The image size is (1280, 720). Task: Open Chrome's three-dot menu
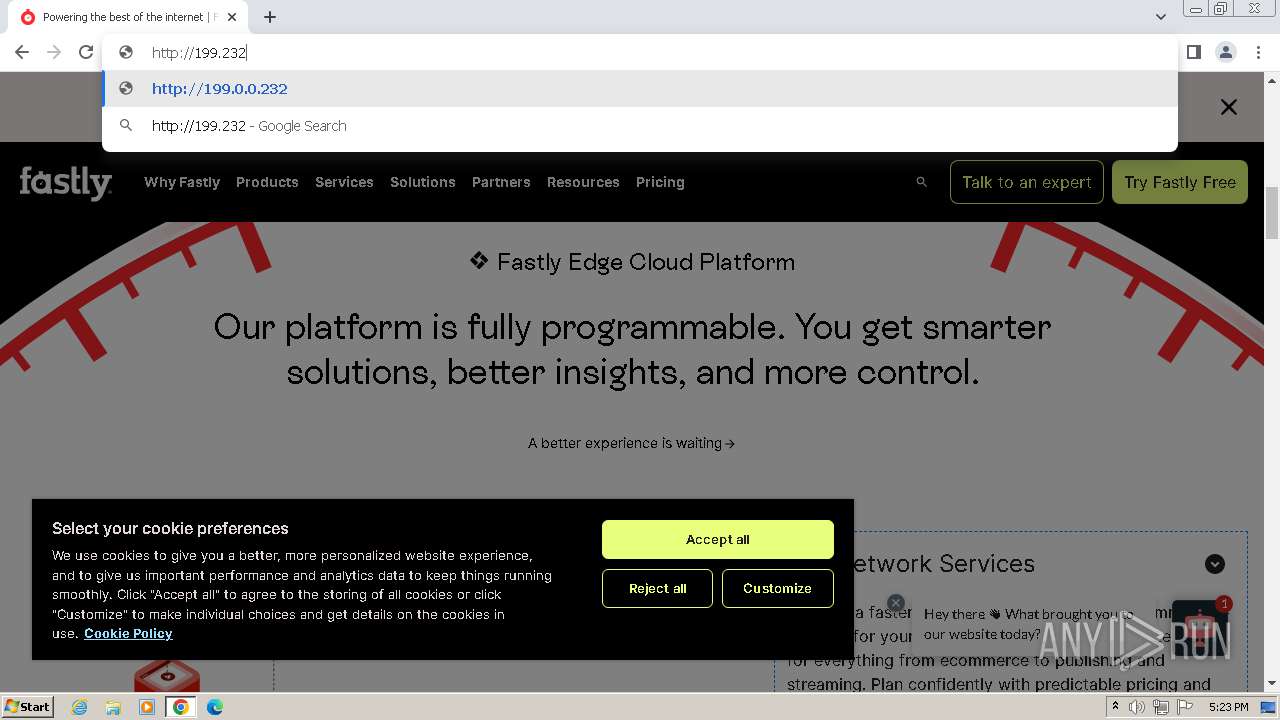coord(1258,52)
